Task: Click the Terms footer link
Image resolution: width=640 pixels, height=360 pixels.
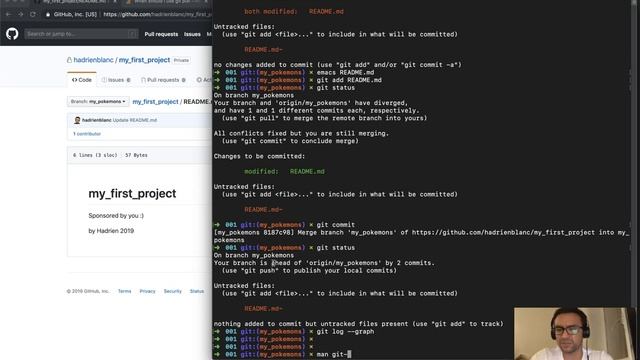Action: [124, 291]
